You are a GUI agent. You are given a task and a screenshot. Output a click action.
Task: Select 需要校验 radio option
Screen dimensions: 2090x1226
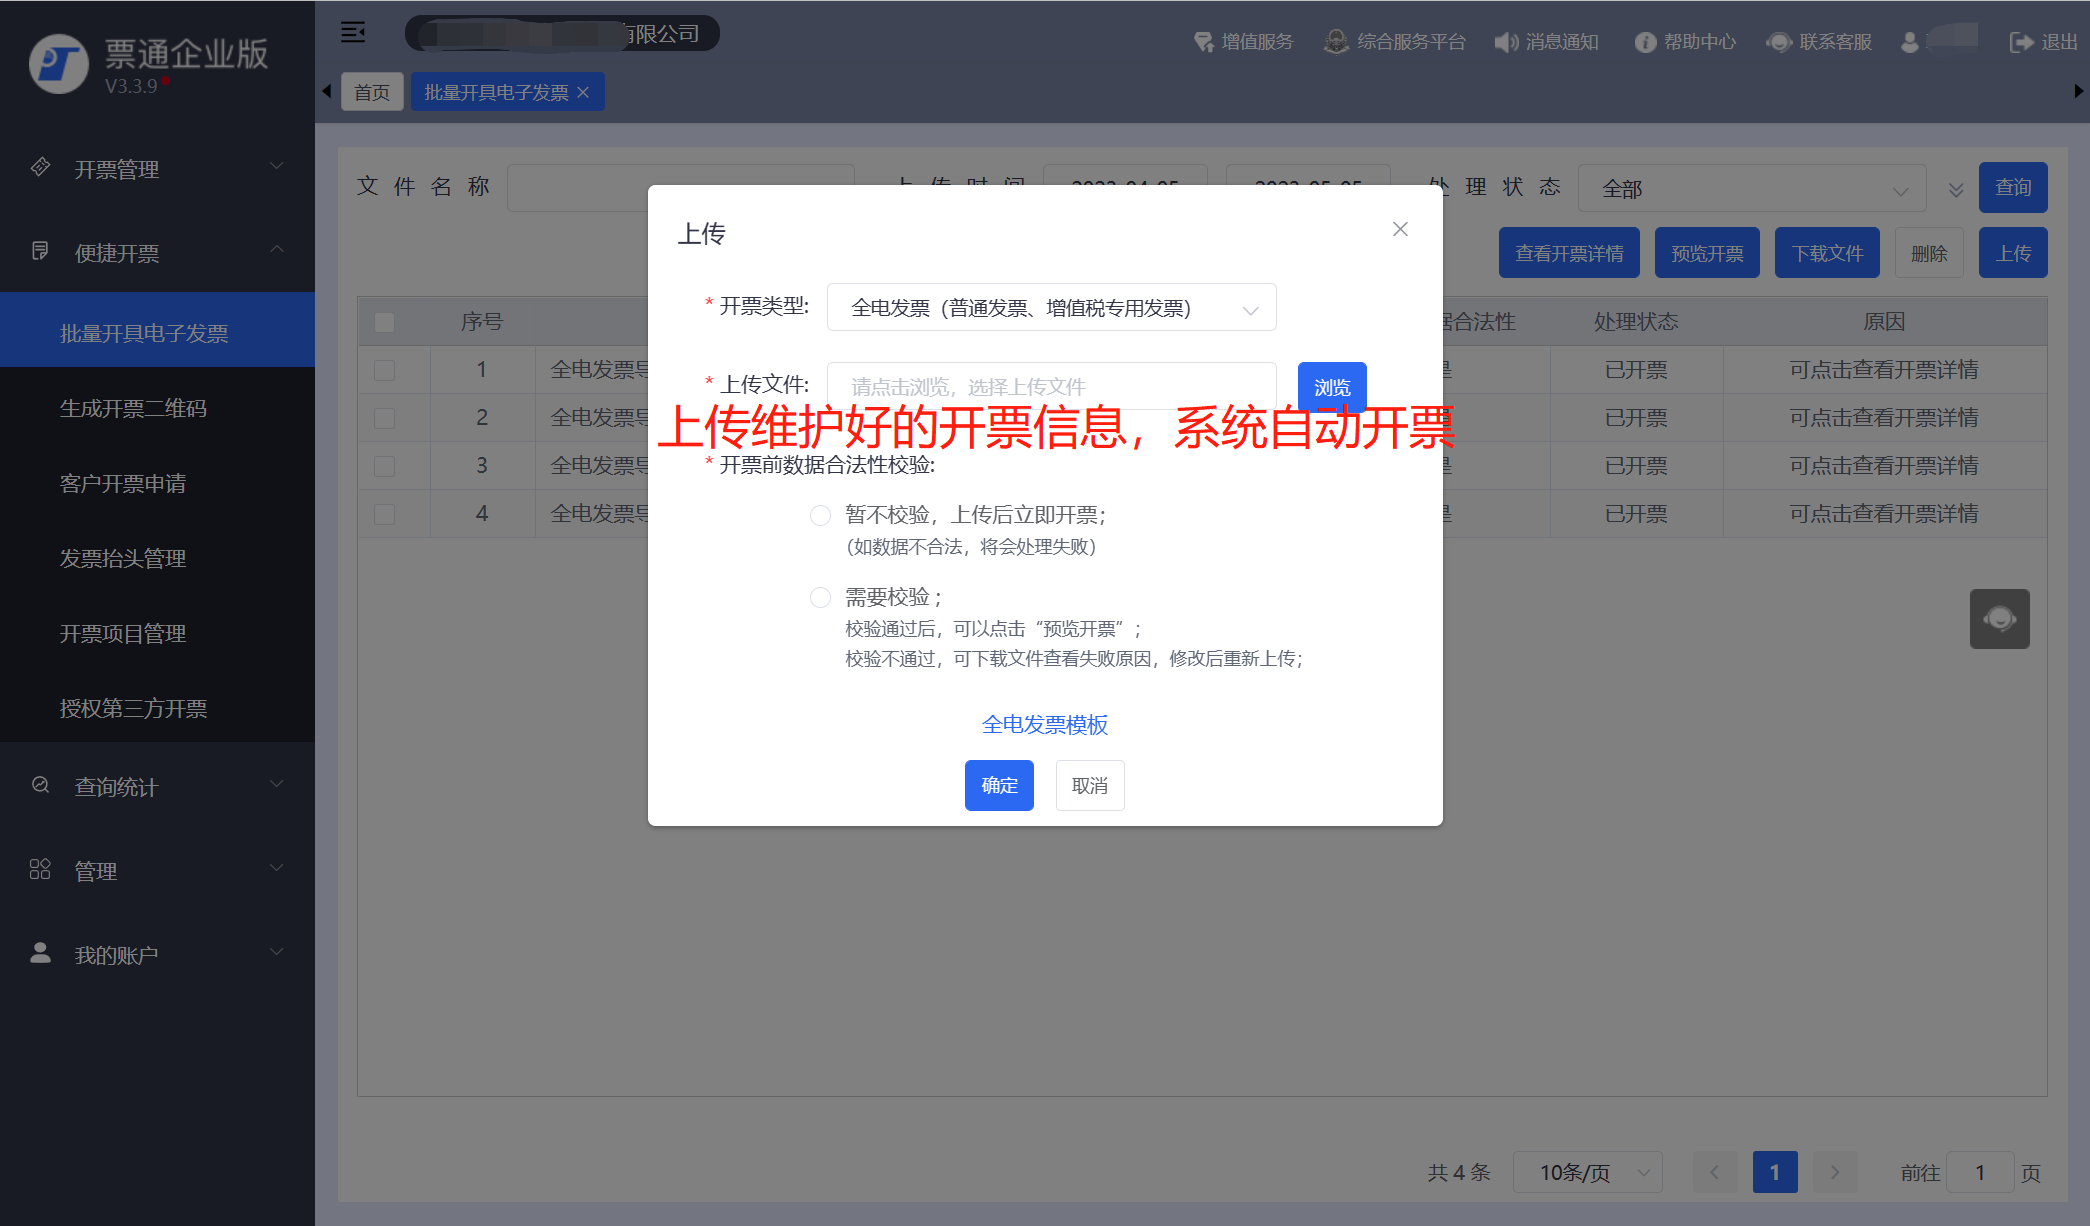[x=820, y=597]
